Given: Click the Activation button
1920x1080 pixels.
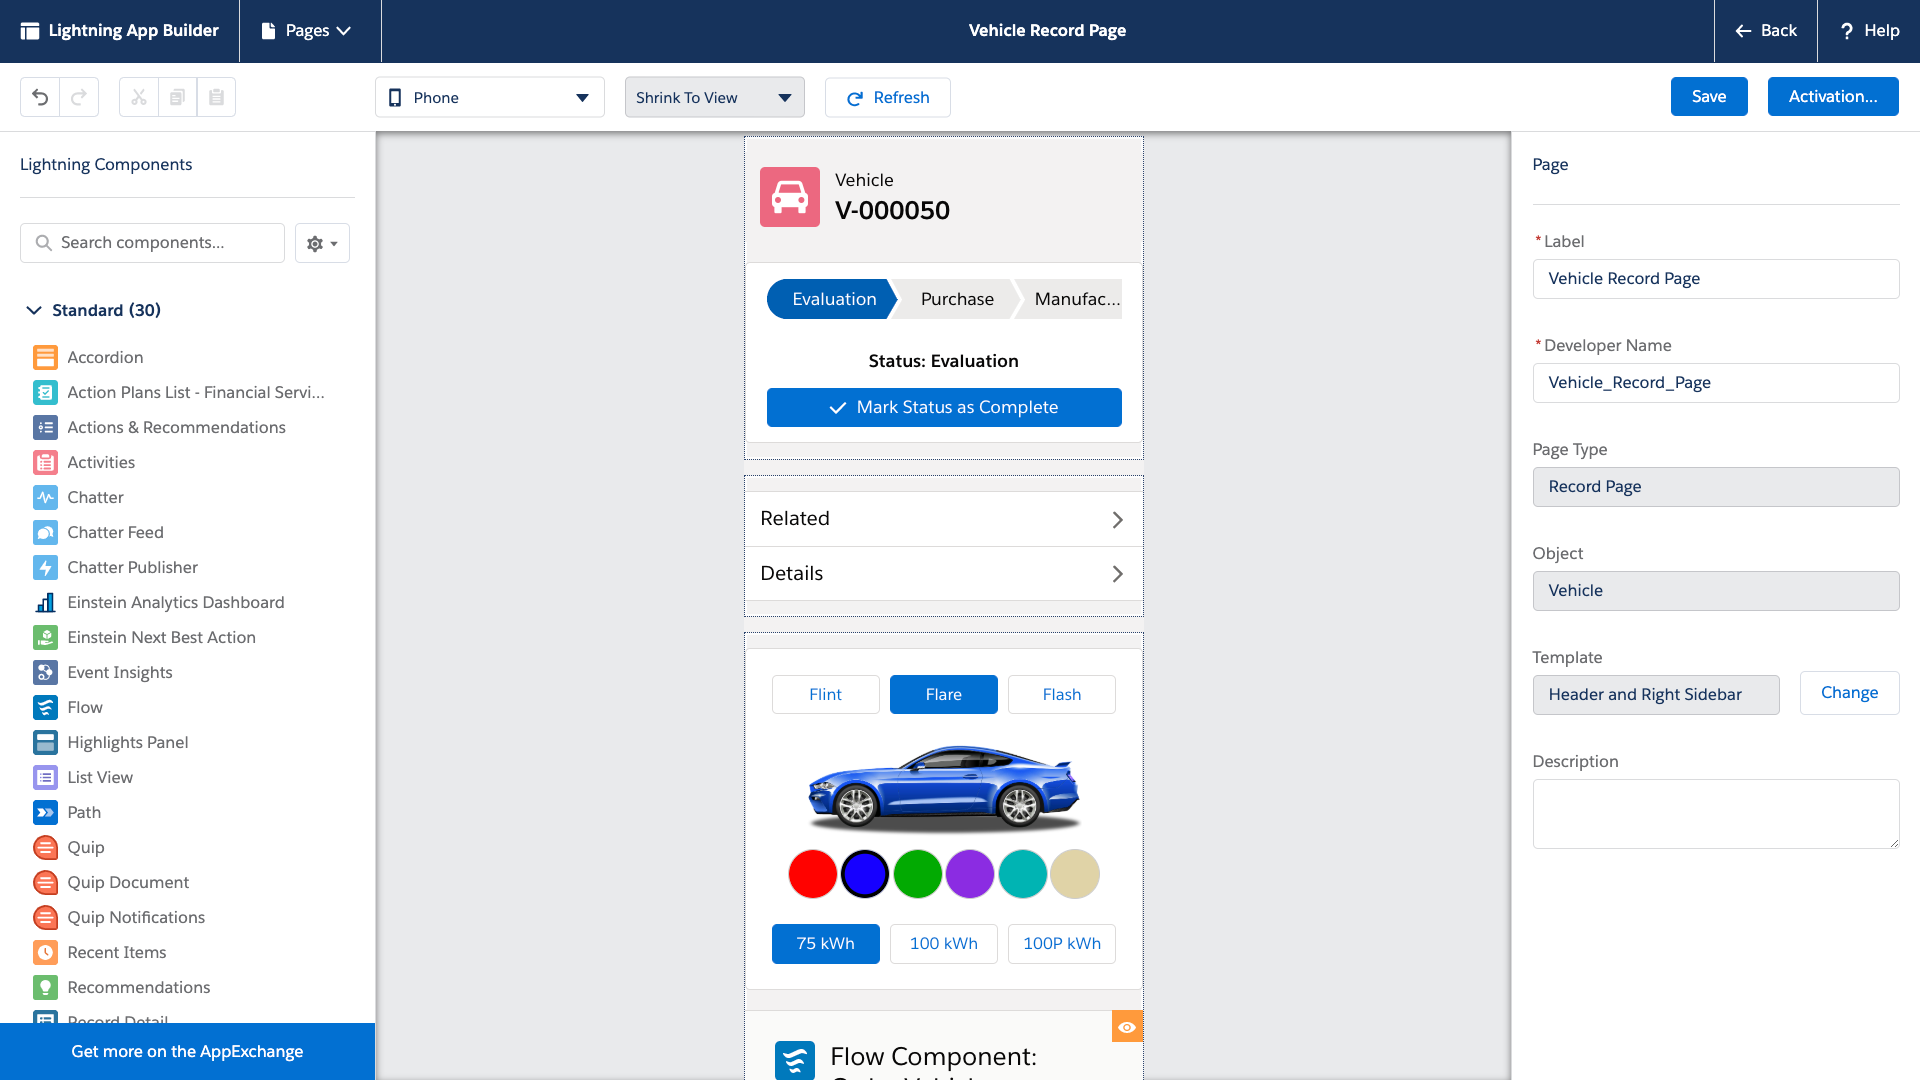Looking at the screenshot, I should [x=1834, y=96].
